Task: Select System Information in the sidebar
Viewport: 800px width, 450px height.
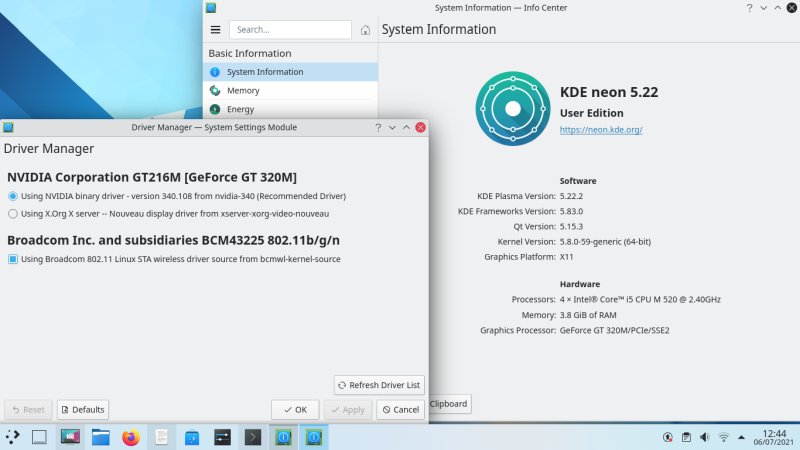Action: 290,72
